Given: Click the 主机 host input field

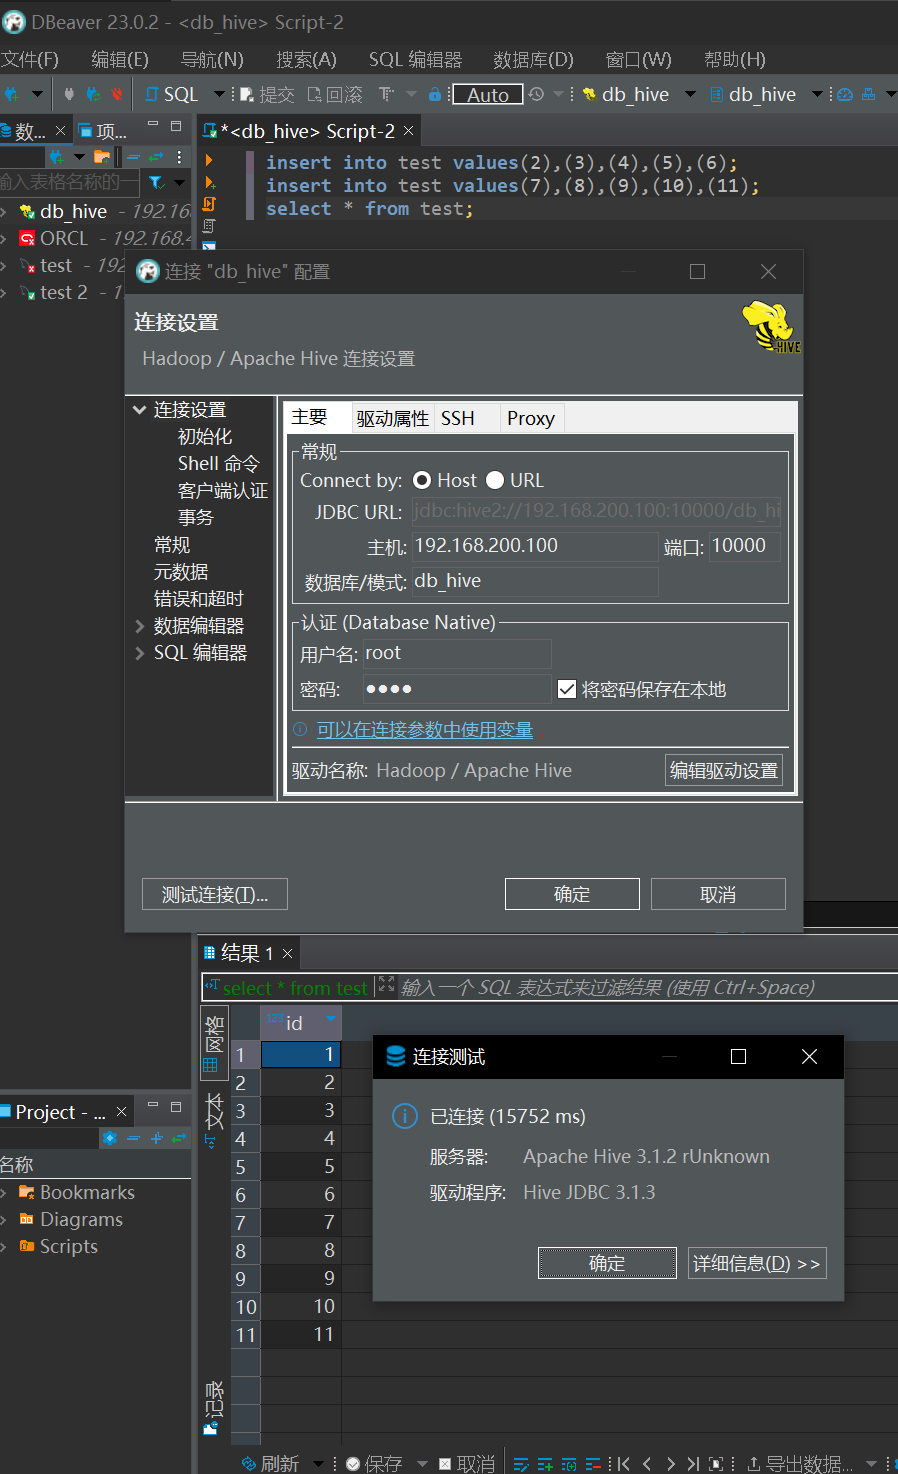Looking at the screenshot, I should [535, 546].
